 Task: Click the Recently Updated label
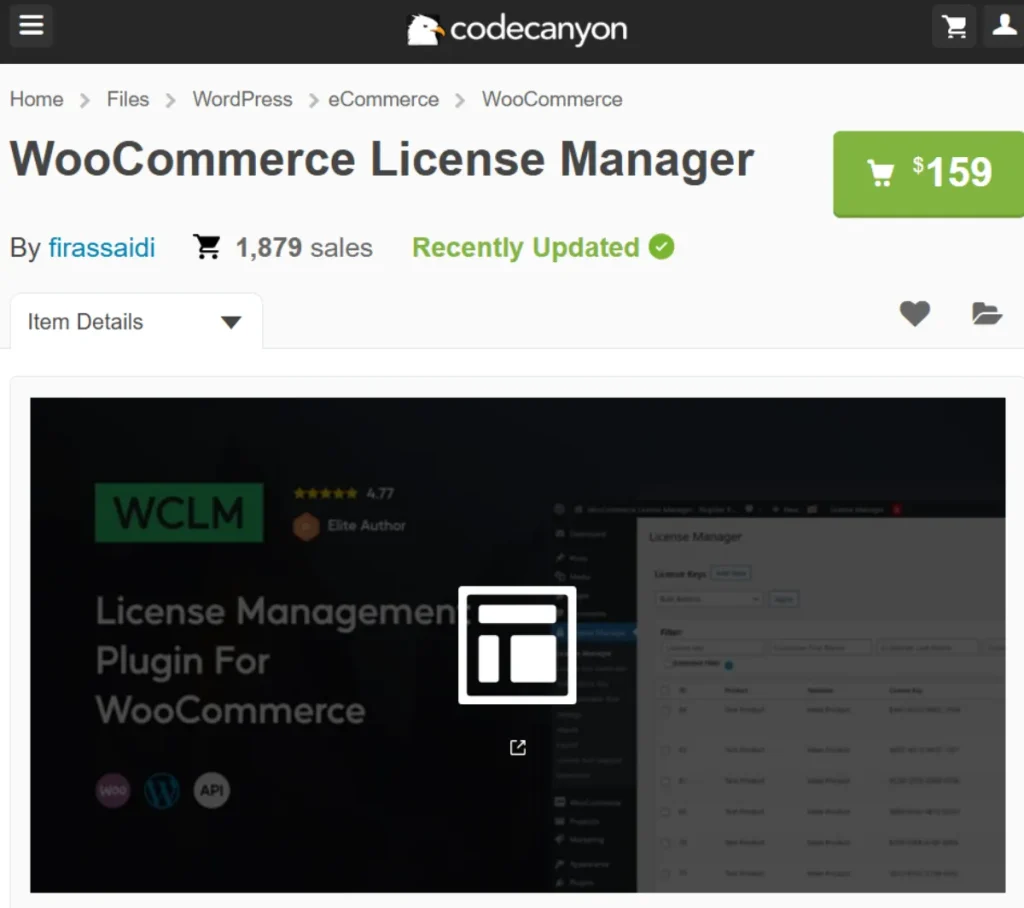(x=526, y=248)
